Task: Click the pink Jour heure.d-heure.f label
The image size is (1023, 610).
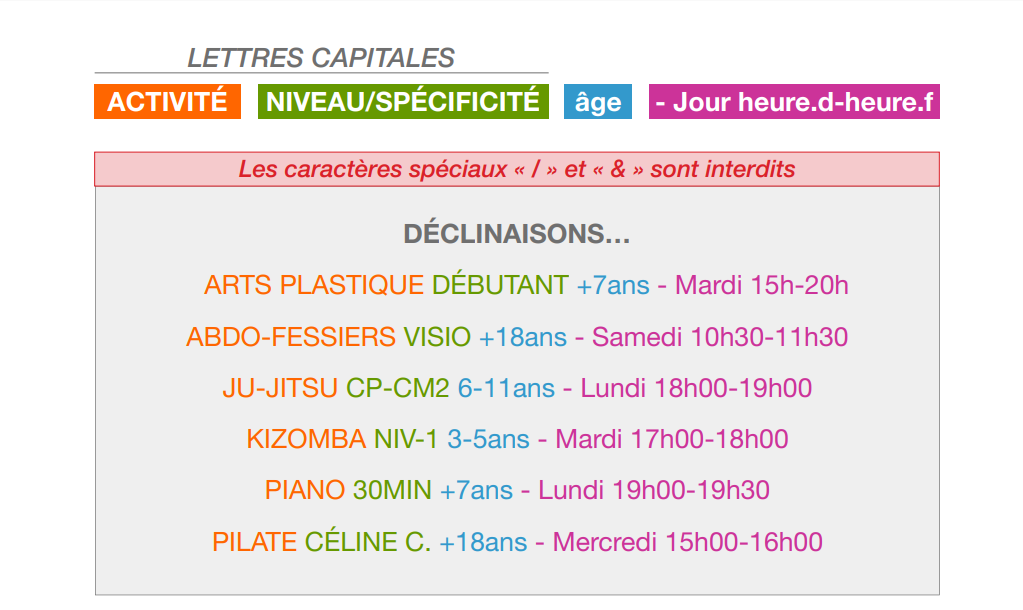Action: point(794,102)
